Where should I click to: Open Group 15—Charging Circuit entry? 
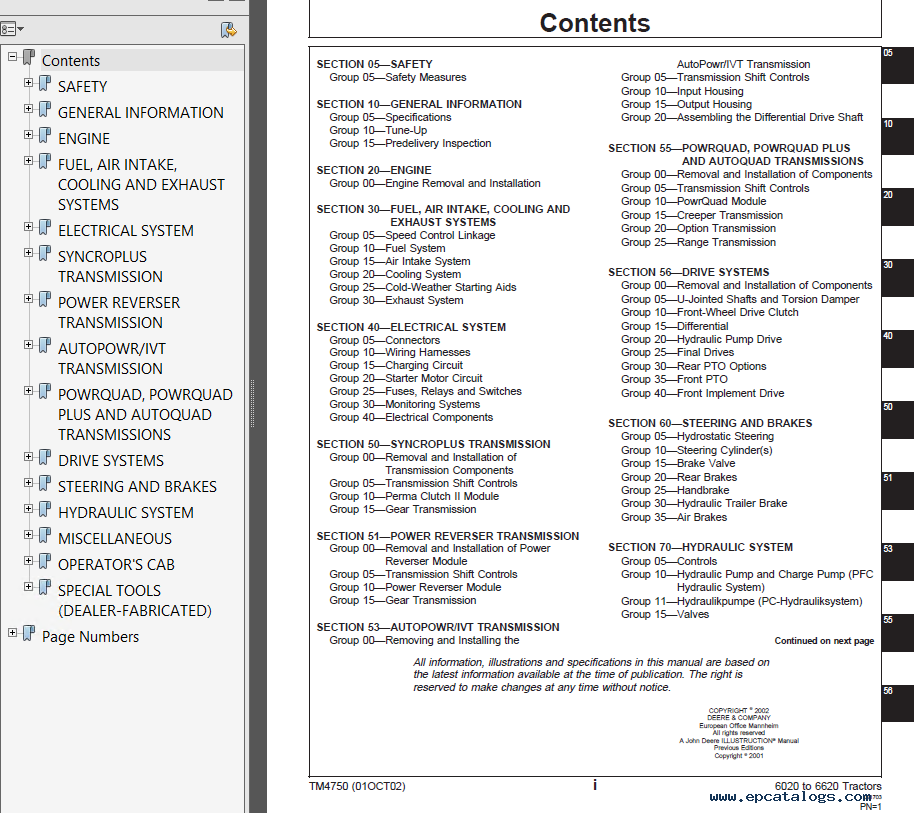click(396, 365)
